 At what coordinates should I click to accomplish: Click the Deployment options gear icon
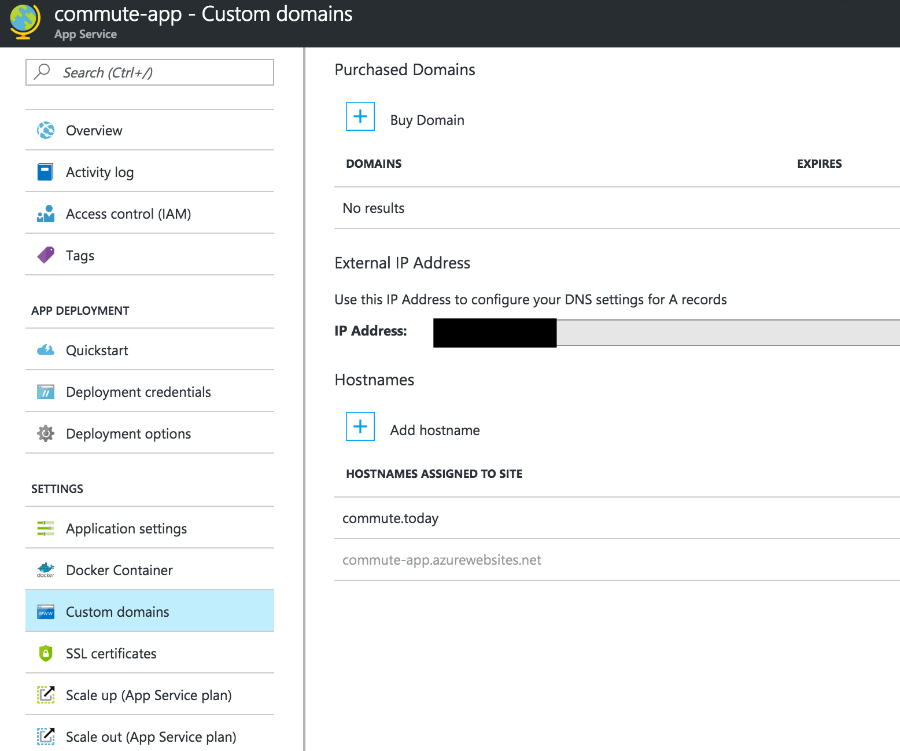click(x=45, y=433)
